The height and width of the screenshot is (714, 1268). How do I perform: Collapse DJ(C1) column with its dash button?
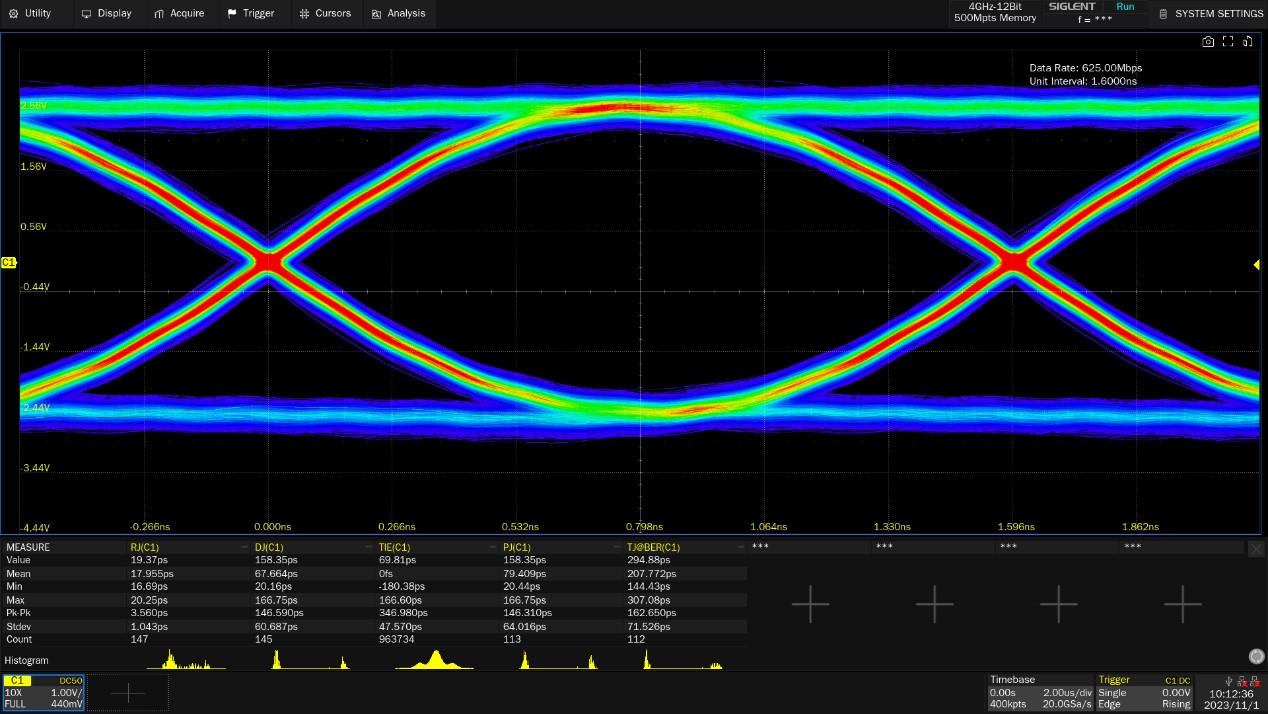[x=369, y=548]
